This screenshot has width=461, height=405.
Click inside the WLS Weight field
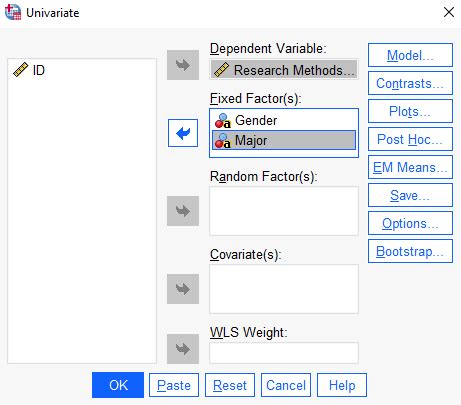(x=284, y=353)
